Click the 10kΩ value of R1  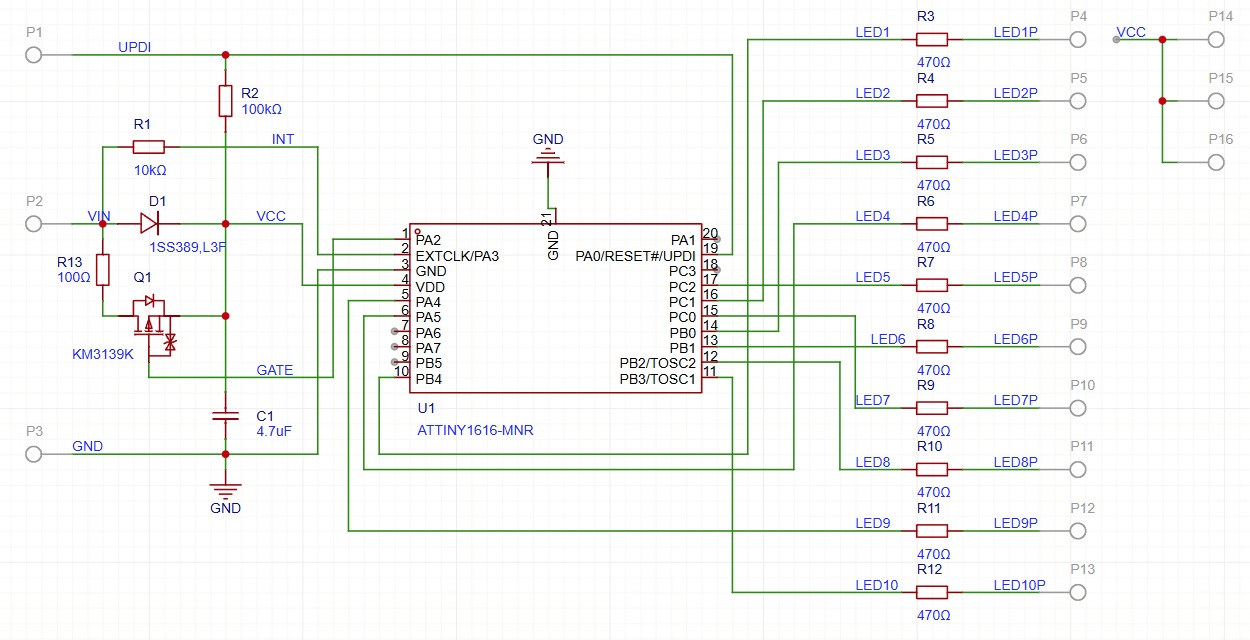(x=150, y=170)
